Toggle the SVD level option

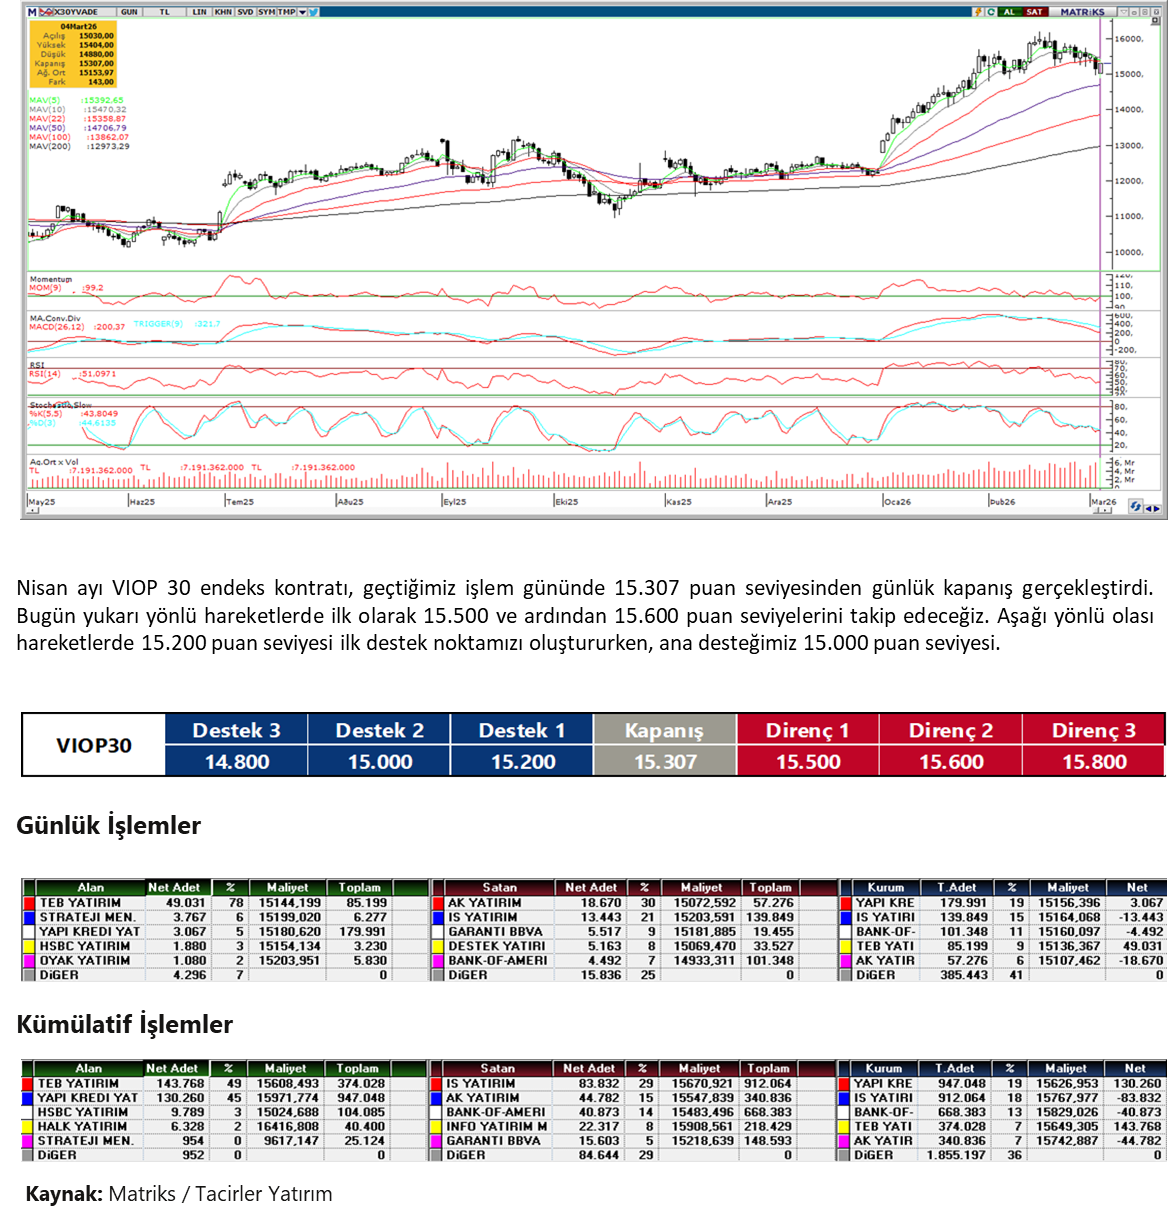pos(244,12)
